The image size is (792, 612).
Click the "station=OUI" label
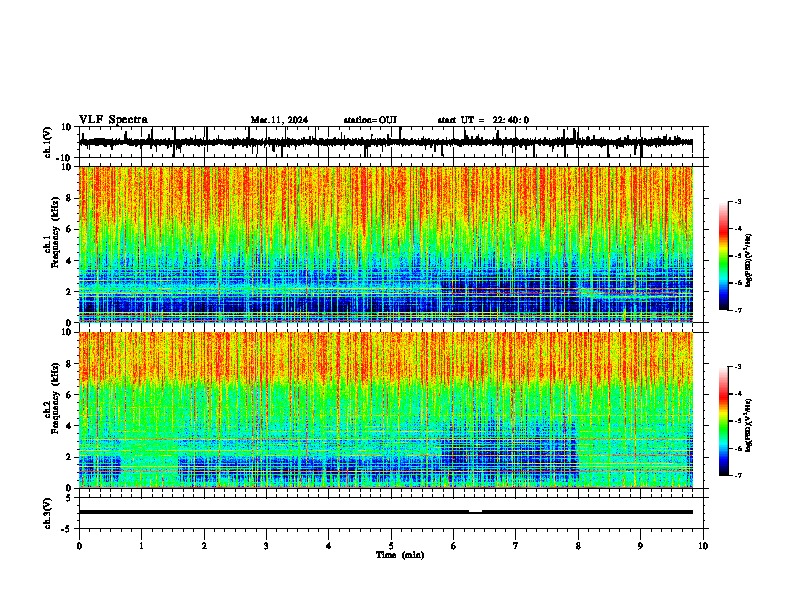pos(370,120)
